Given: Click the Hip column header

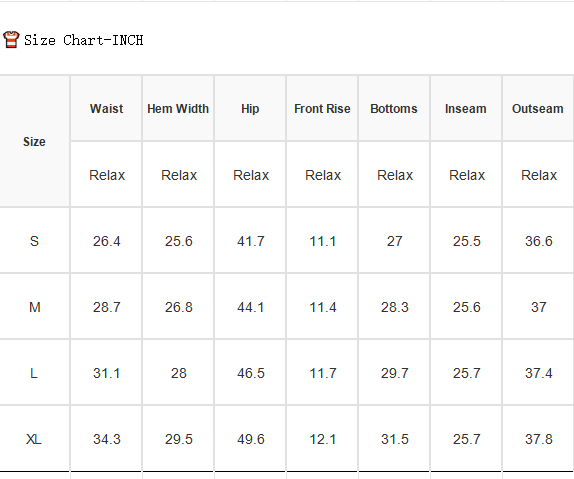Looking at the screenshot, I should [x=250, y=108].
